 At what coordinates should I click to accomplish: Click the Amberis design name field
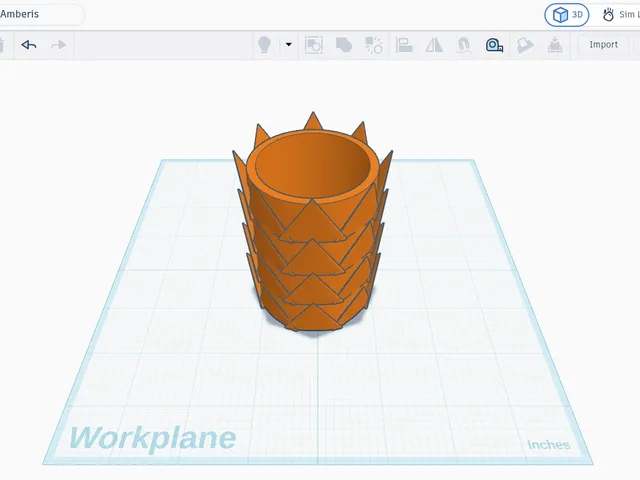tap(41, 14)
